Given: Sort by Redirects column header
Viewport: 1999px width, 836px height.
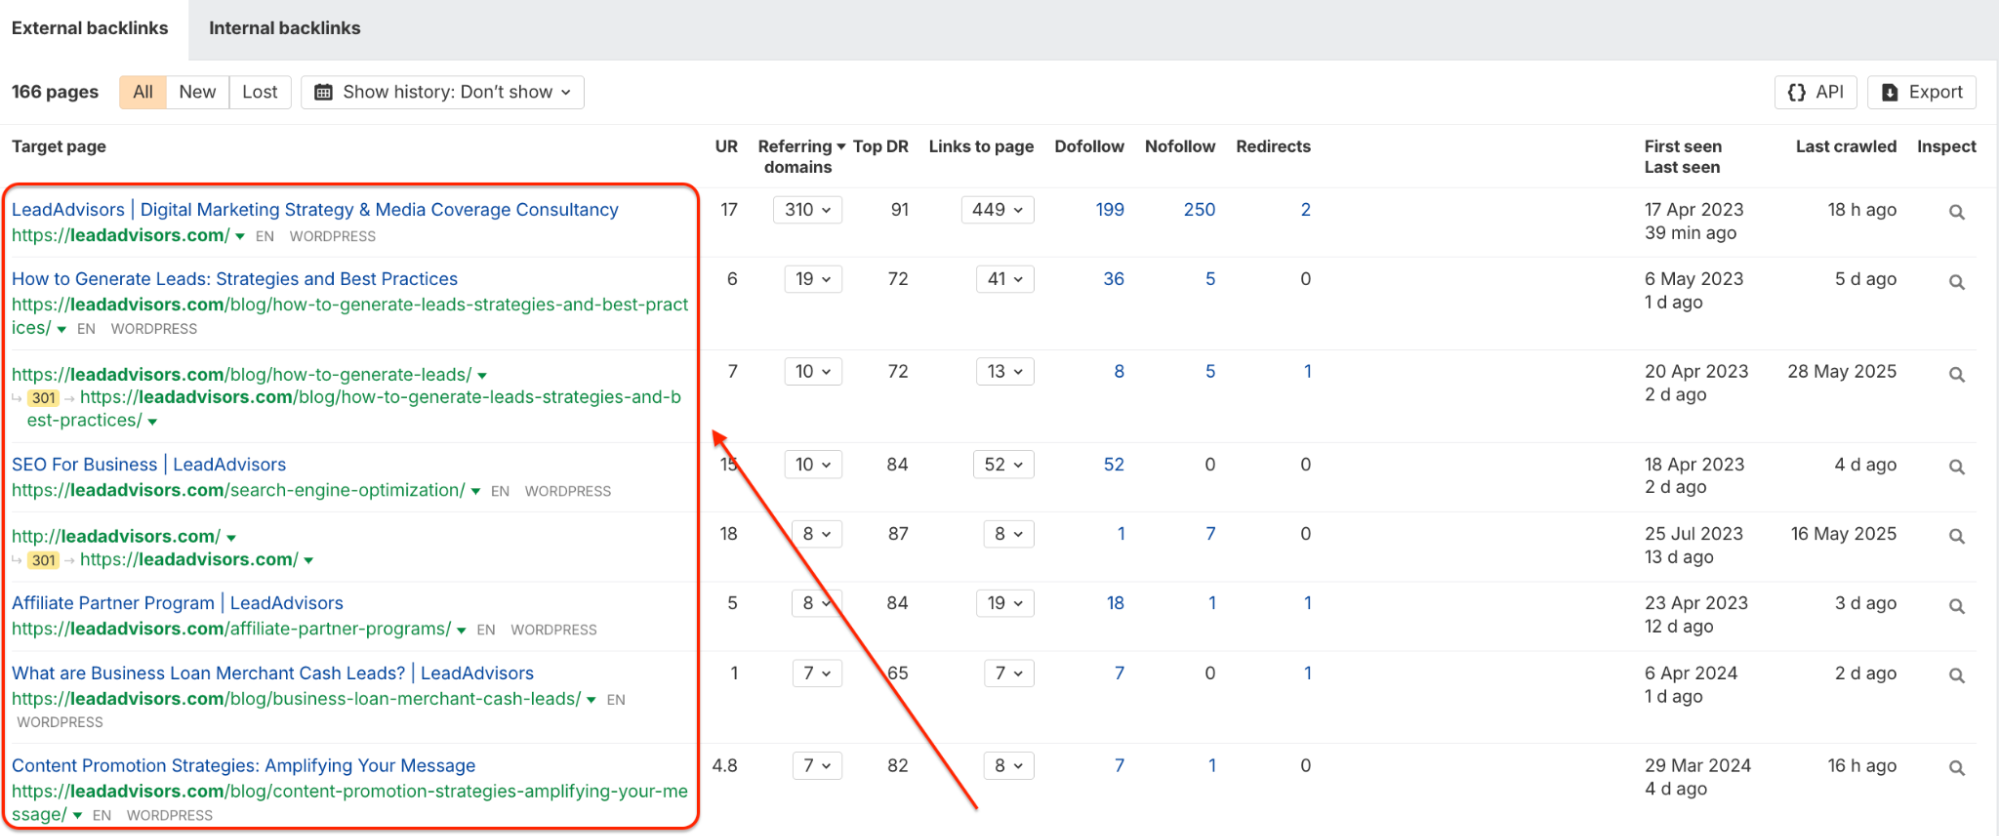Looking at the screenshot, I should point(1273,146).
